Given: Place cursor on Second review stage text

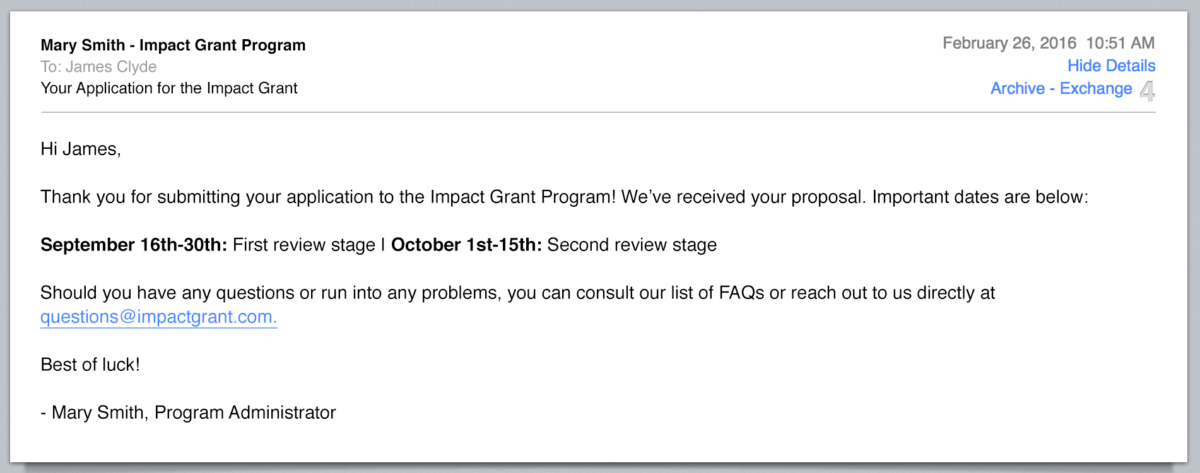Looking at the screenshot, I should pos(632,245).
